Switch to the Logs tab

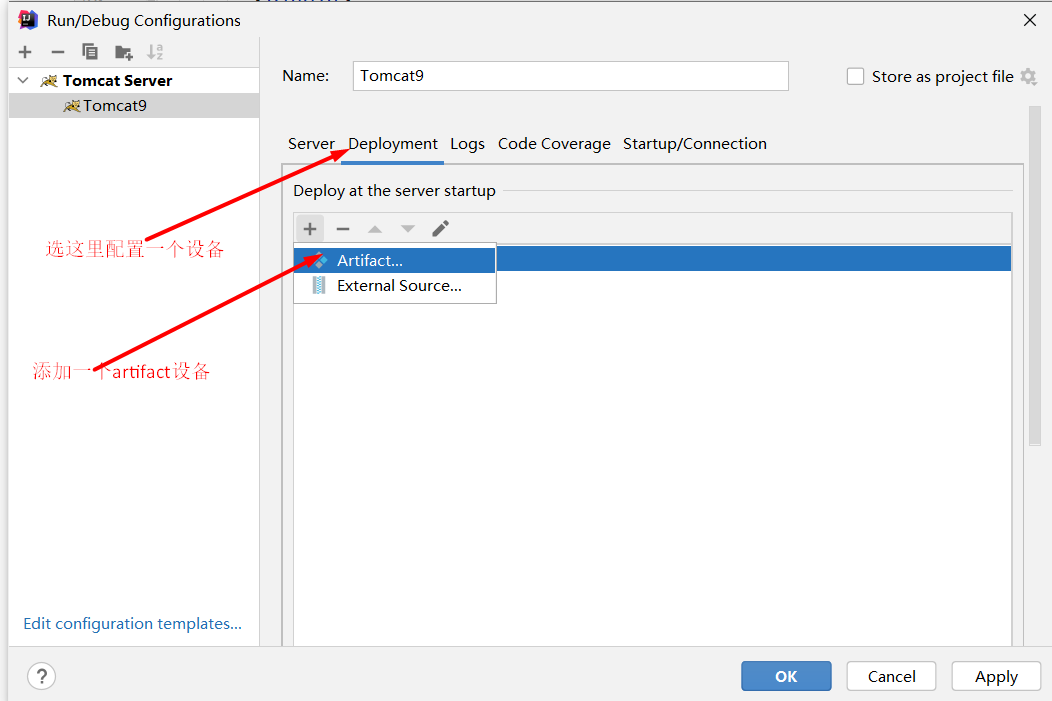pos(467,144)
